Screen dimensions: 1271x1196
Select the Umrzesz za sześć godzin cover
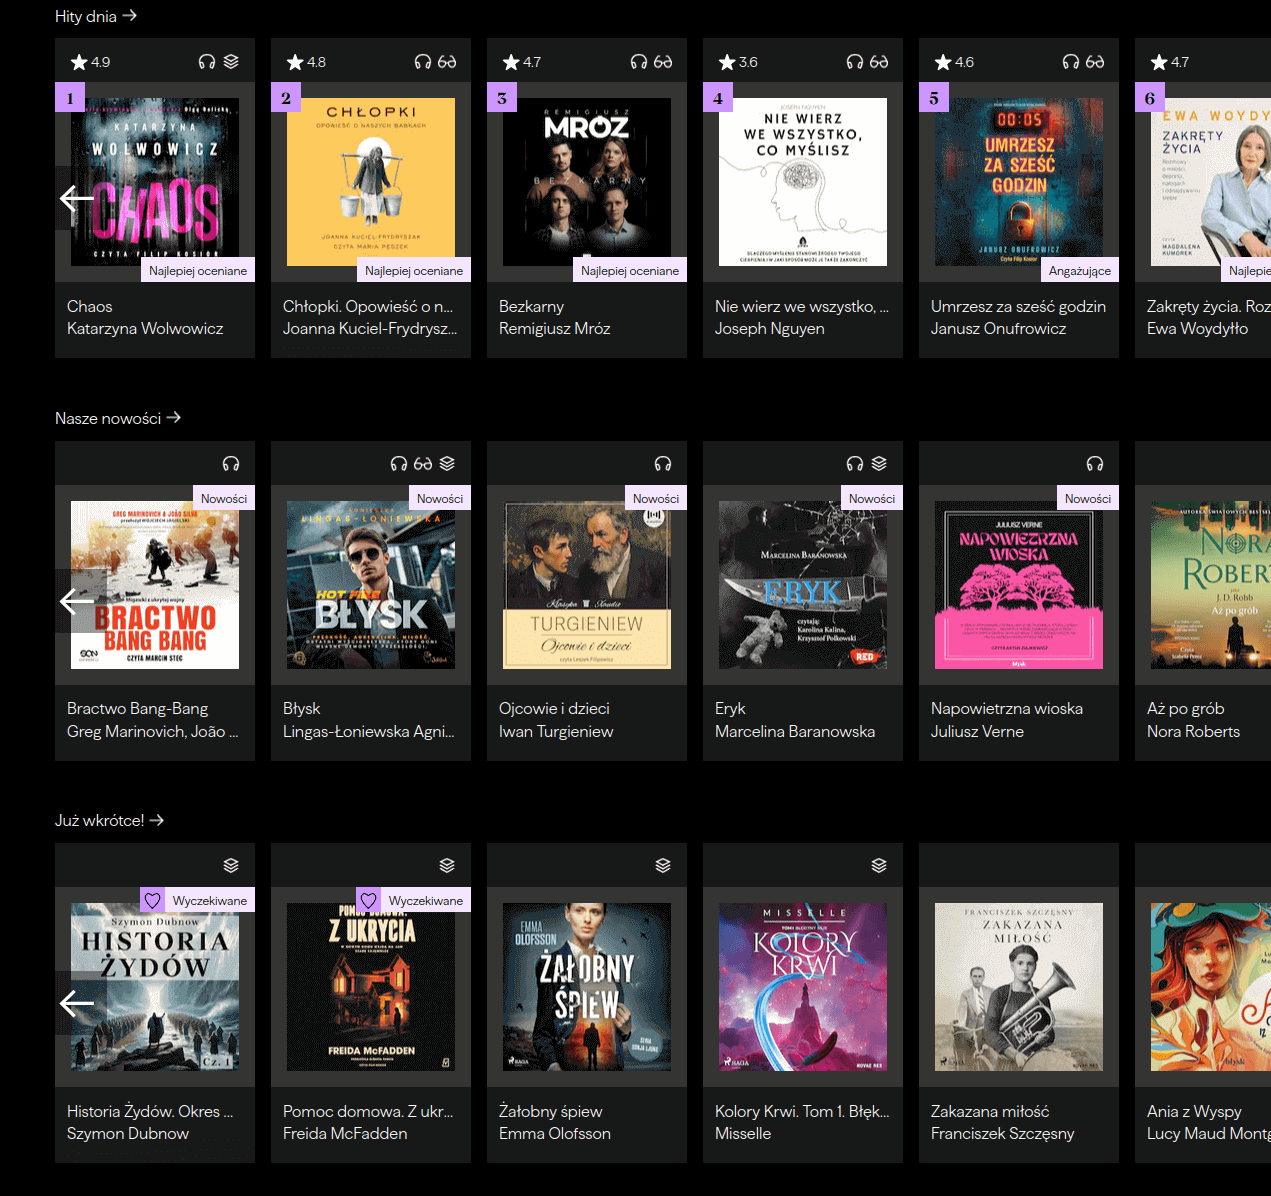[x=1018, y=182]
